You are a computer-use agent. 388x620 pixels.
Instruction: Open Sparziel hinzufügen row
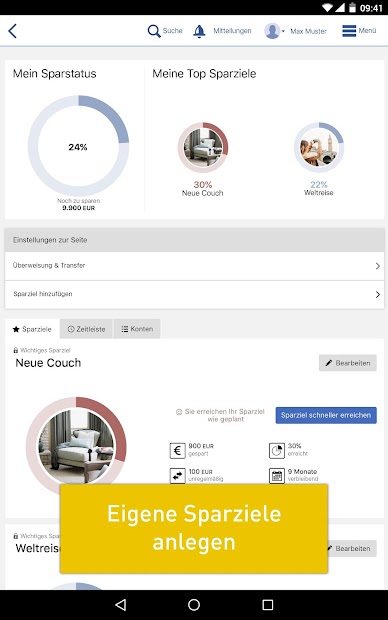(194, 295)
